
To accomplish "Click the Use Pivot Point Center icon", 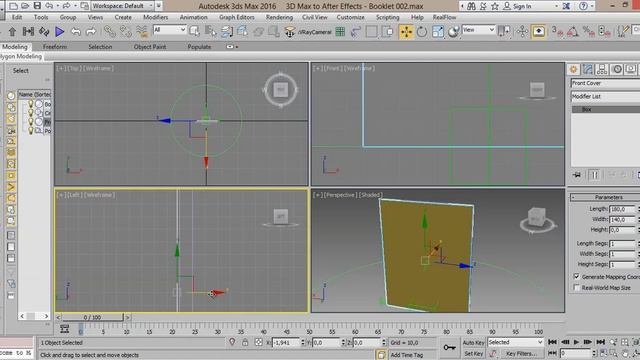I will pos(504,31).
